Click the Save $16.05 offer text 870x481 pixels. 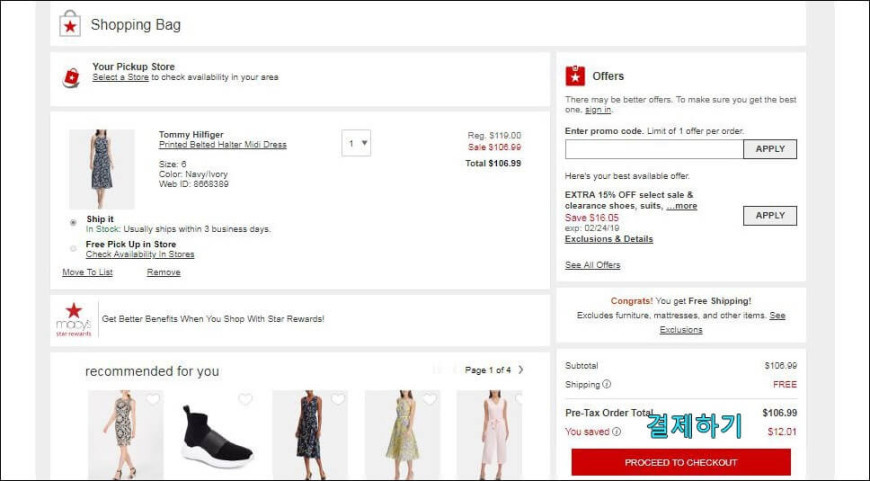[x=591, y=217]
